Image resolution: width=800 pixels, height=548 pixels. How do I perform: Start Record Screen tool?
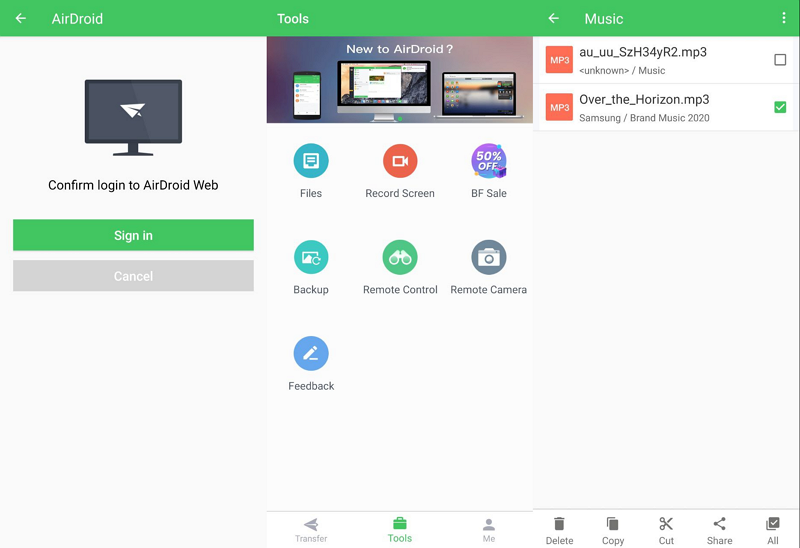400,161
